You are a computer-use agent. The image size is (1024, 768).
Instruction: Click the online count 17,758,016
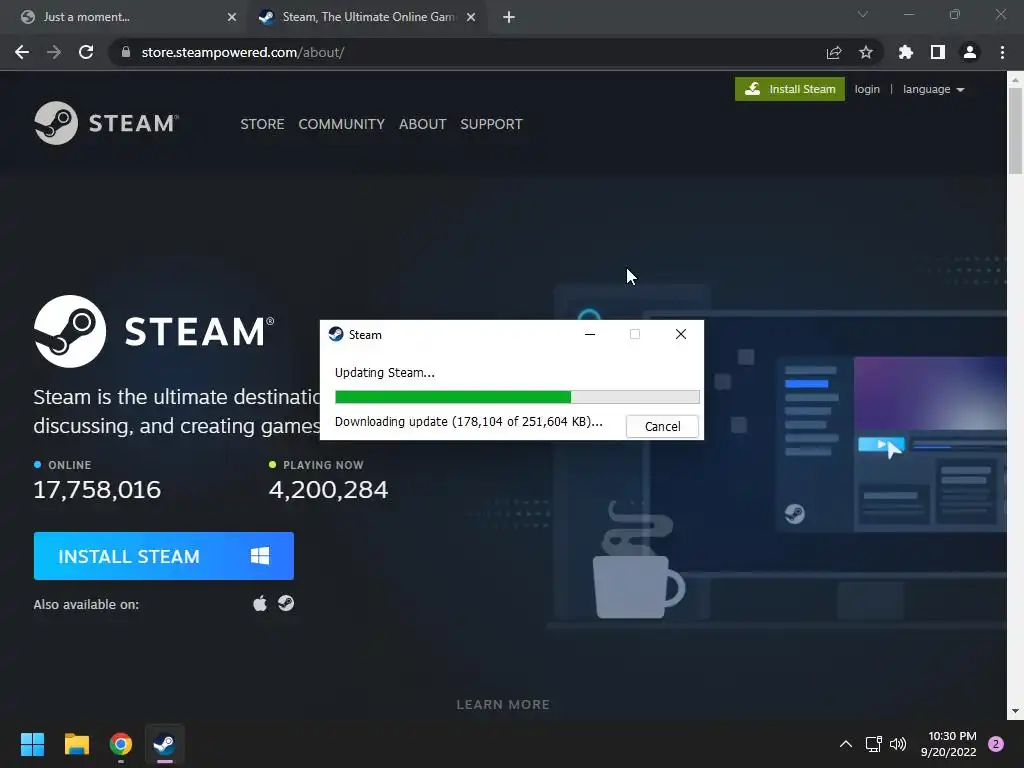pos(97,490)
